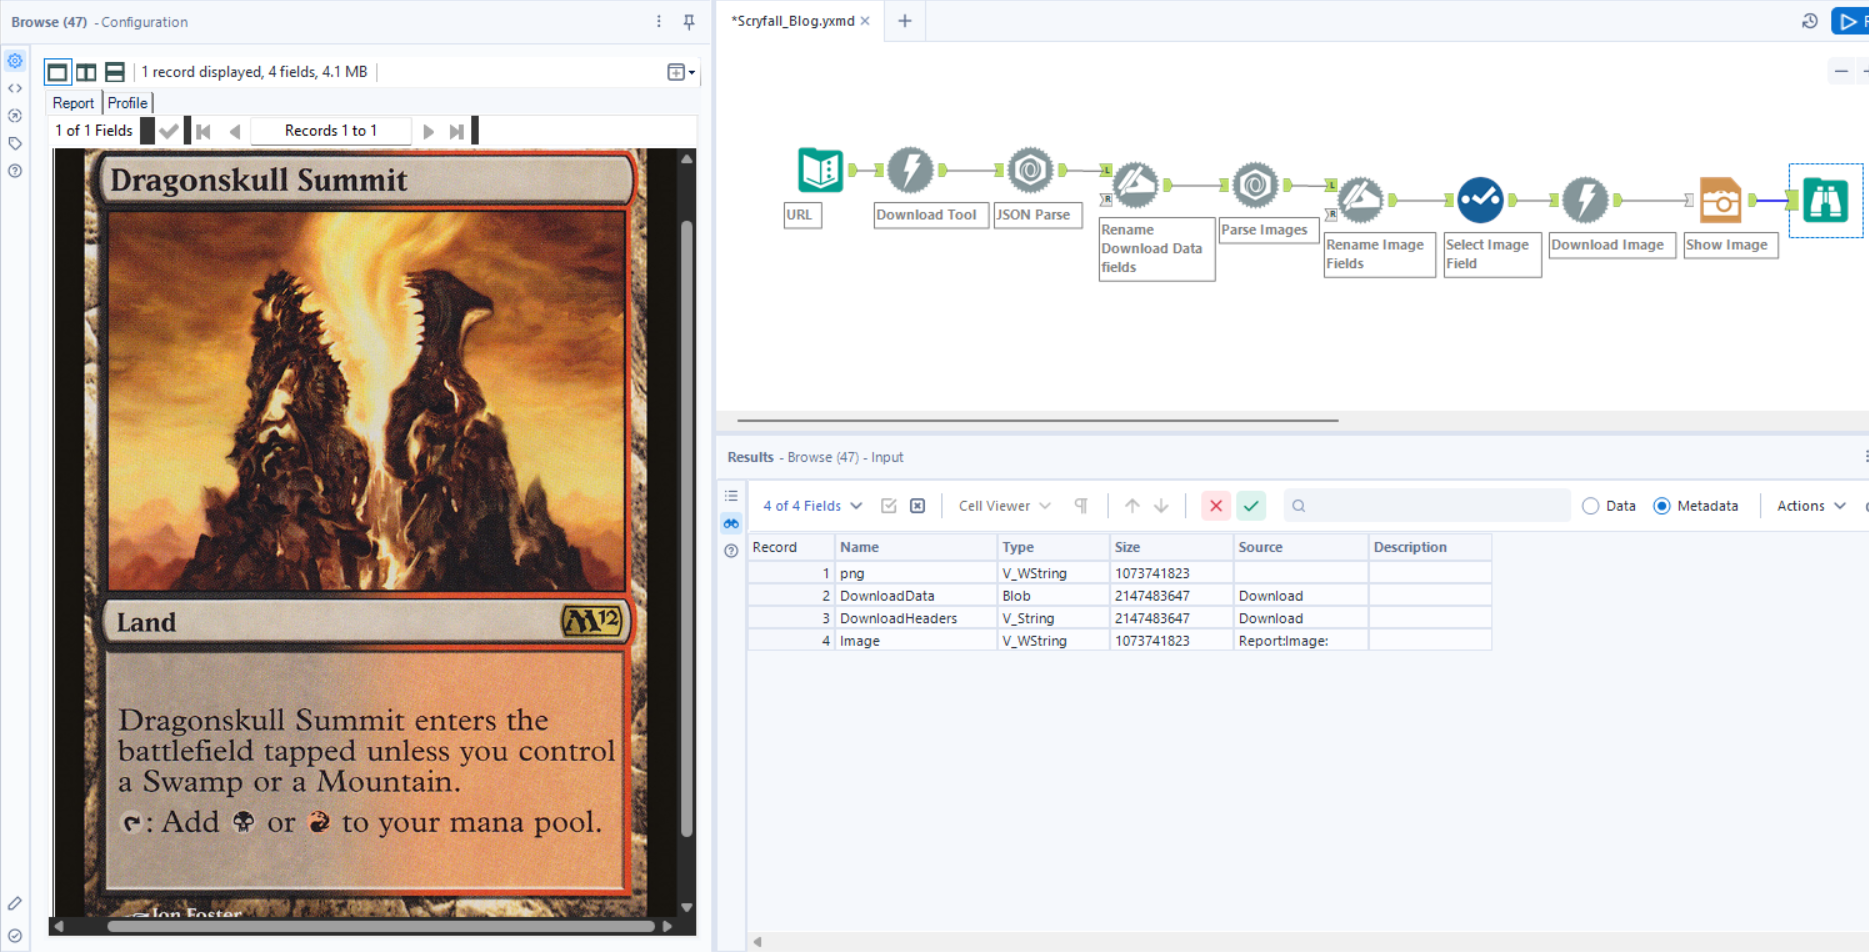This screenshot has height=952, width=1869.
Task: Switch to the Profile tab
Action: [x=127, y=103]
